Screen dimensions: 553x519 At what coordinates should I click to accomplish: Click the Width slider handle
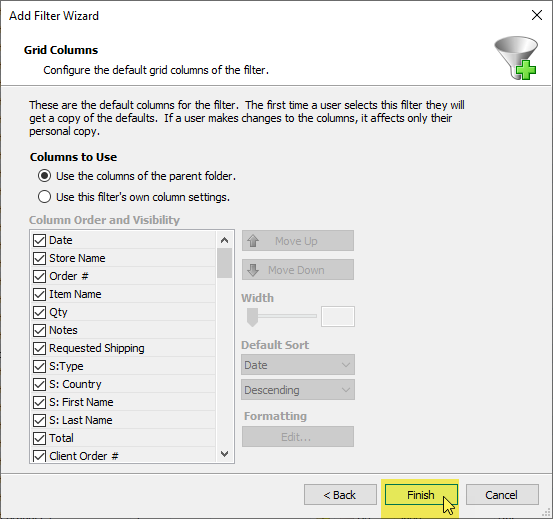[252, 317]
